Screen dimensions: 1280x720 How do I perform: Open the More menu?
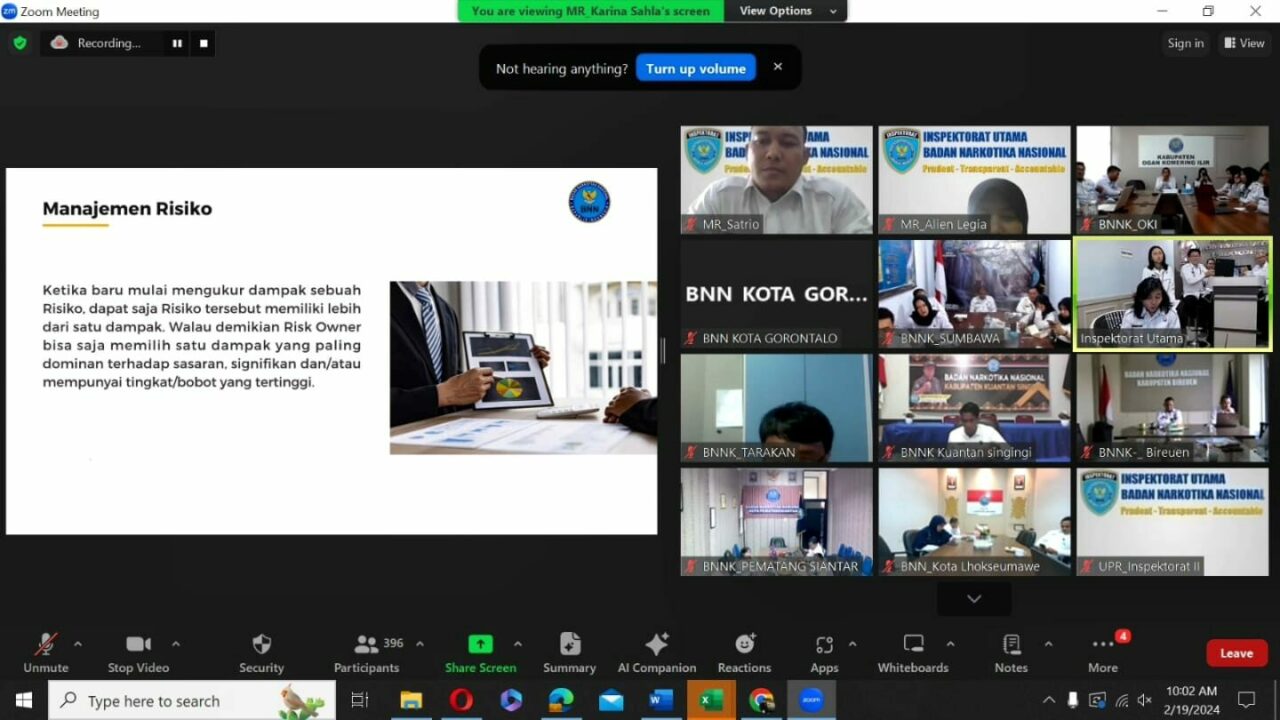click(x=1103, y=652)
